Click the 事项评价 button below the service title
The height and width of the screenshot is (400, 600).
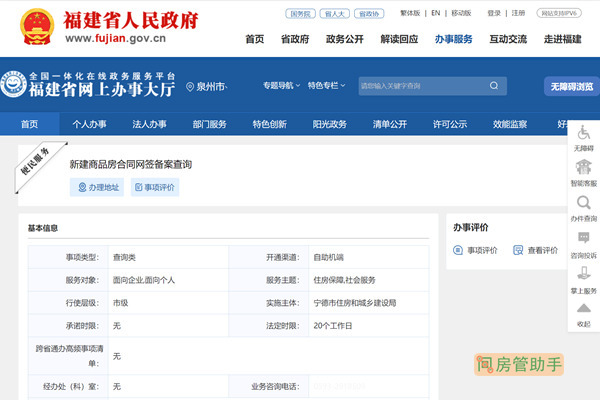point(155,187)
